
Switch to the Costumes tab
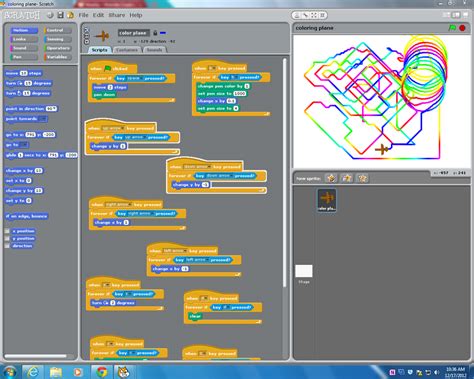click(127, 50)
